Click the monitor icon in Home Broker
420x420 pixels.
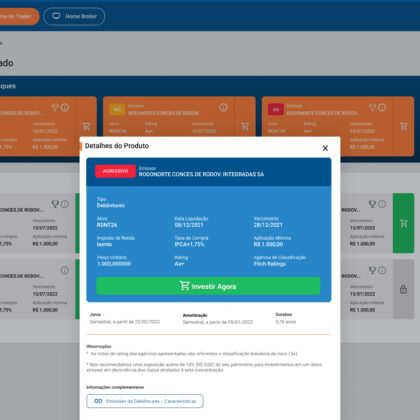56,16
